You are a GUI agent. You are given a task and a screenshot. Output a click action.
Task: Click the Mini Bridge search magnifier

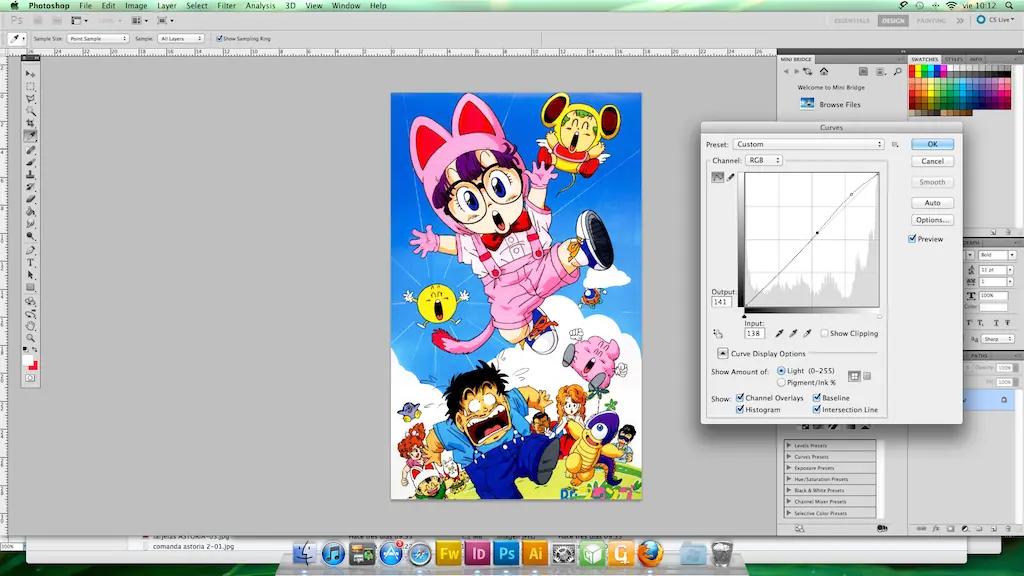(x=898, y=71)
